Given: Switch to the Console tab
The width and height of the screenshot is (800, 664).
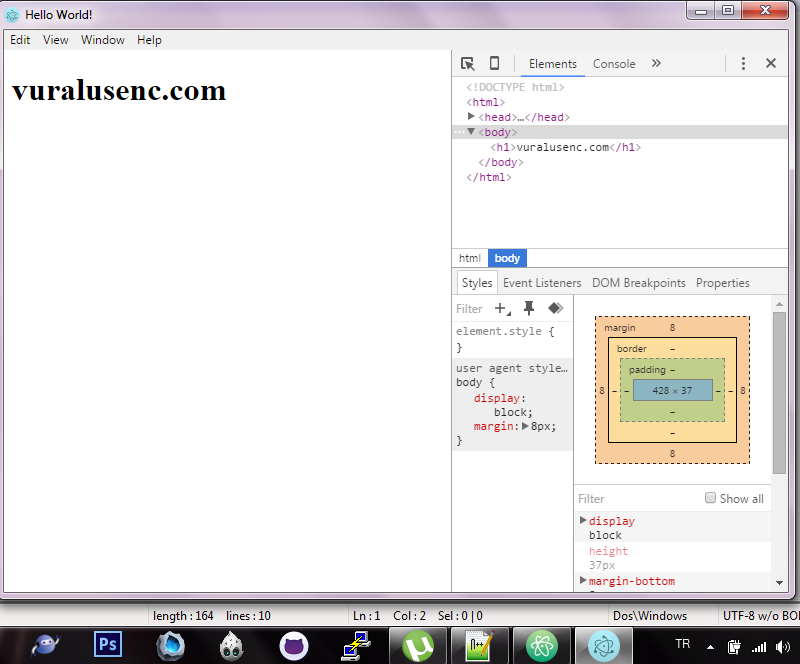Looking at the screenshot, I should click(x=614, y=64).
